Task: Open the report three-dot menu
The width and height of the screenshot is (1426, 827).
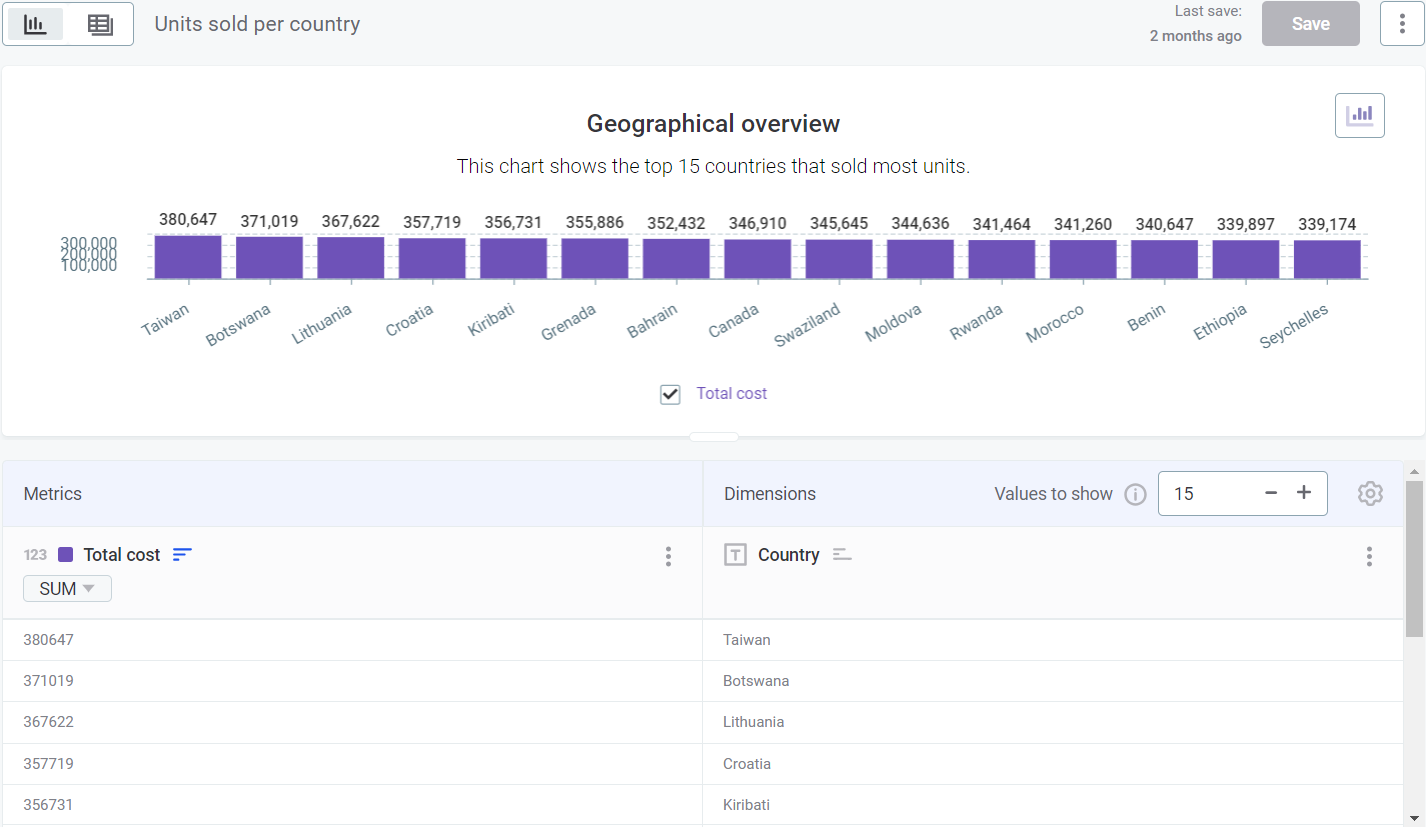Action: pos(1402,23)
